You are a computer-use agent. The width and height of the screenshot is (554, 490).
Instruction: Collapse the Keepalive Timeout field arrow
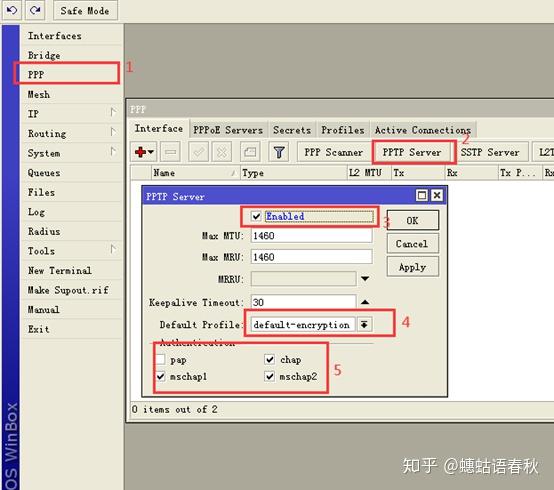[365, 302]
